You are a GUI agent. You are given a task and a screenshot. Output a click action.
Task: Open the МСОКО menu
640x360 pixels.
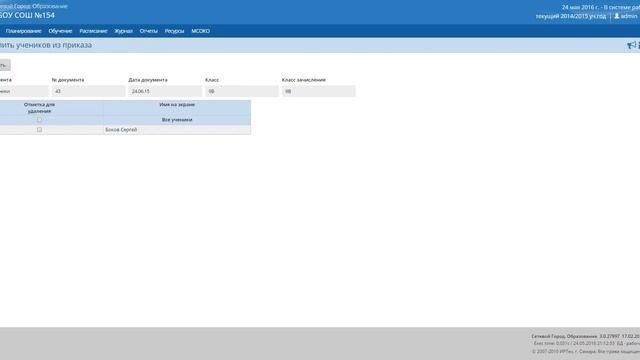point(200,31)
